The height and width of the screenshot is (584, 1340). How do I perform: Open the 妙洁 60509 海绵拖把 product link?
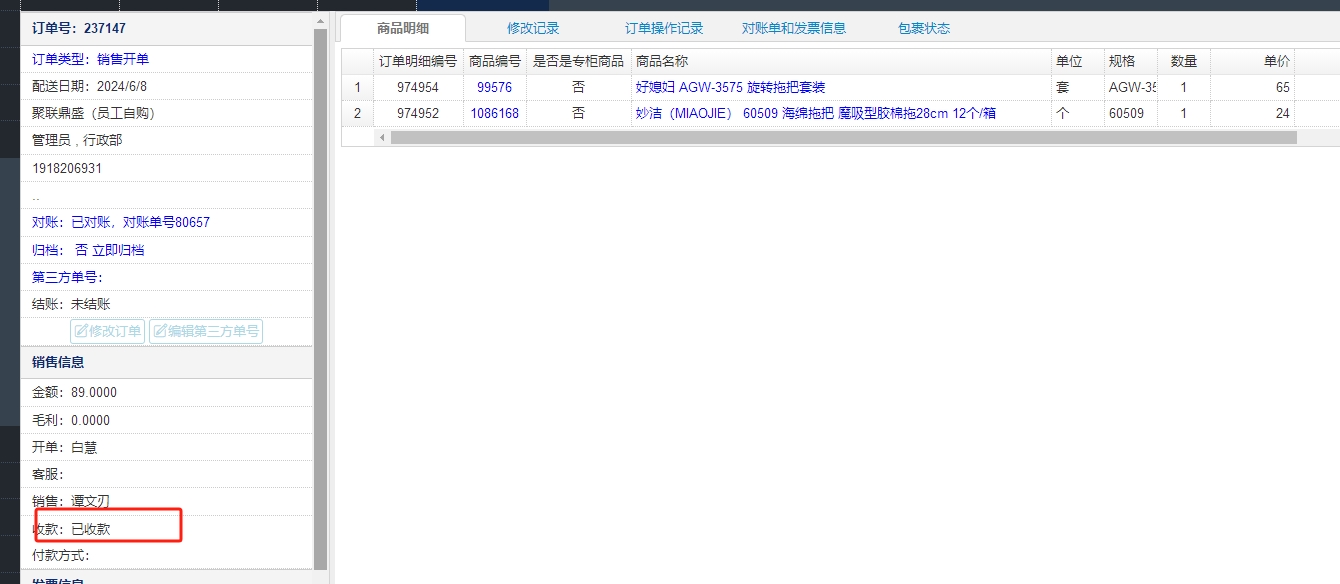[x=816, y=113]
